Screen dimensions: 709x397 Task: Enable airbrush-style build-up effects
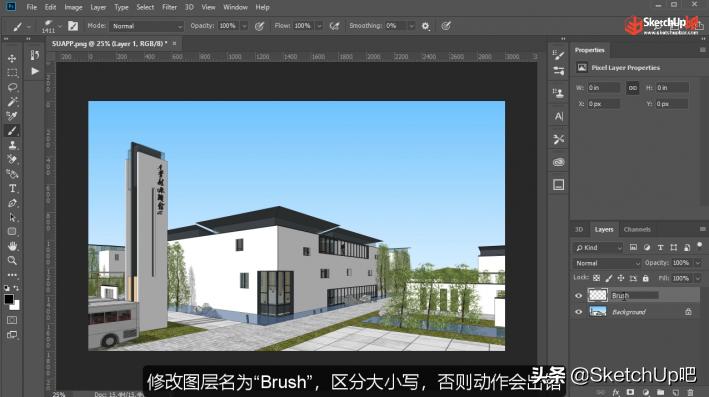coord(335,26)
